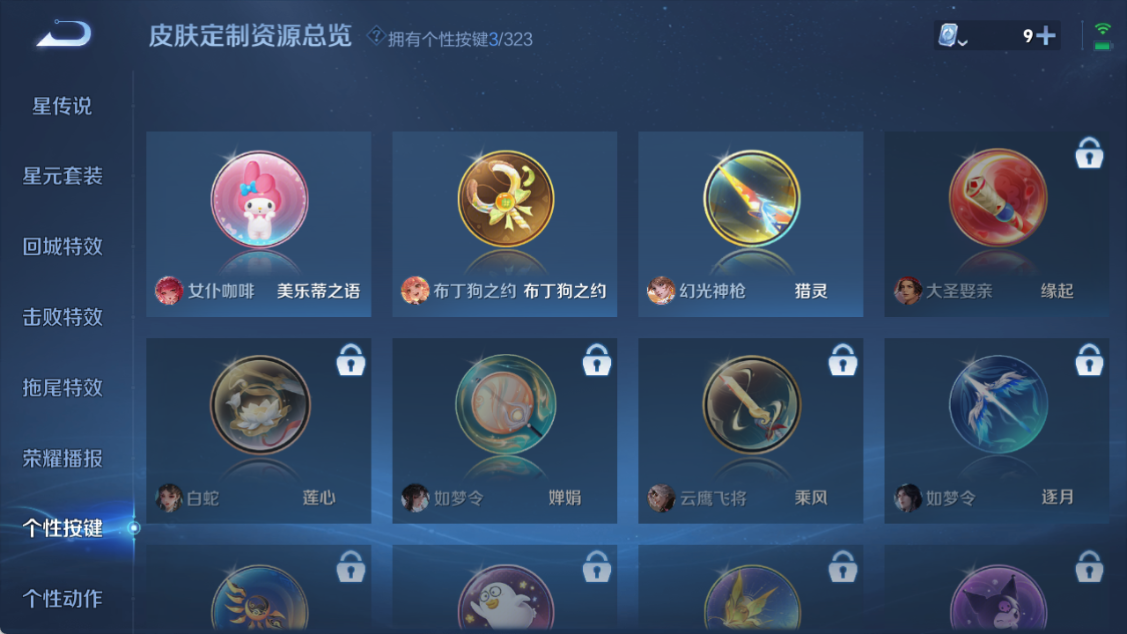The width and height of the screenshot is (1127, 634).
Task: Go back using the return arrow icon
Action: tap(64, 34)
